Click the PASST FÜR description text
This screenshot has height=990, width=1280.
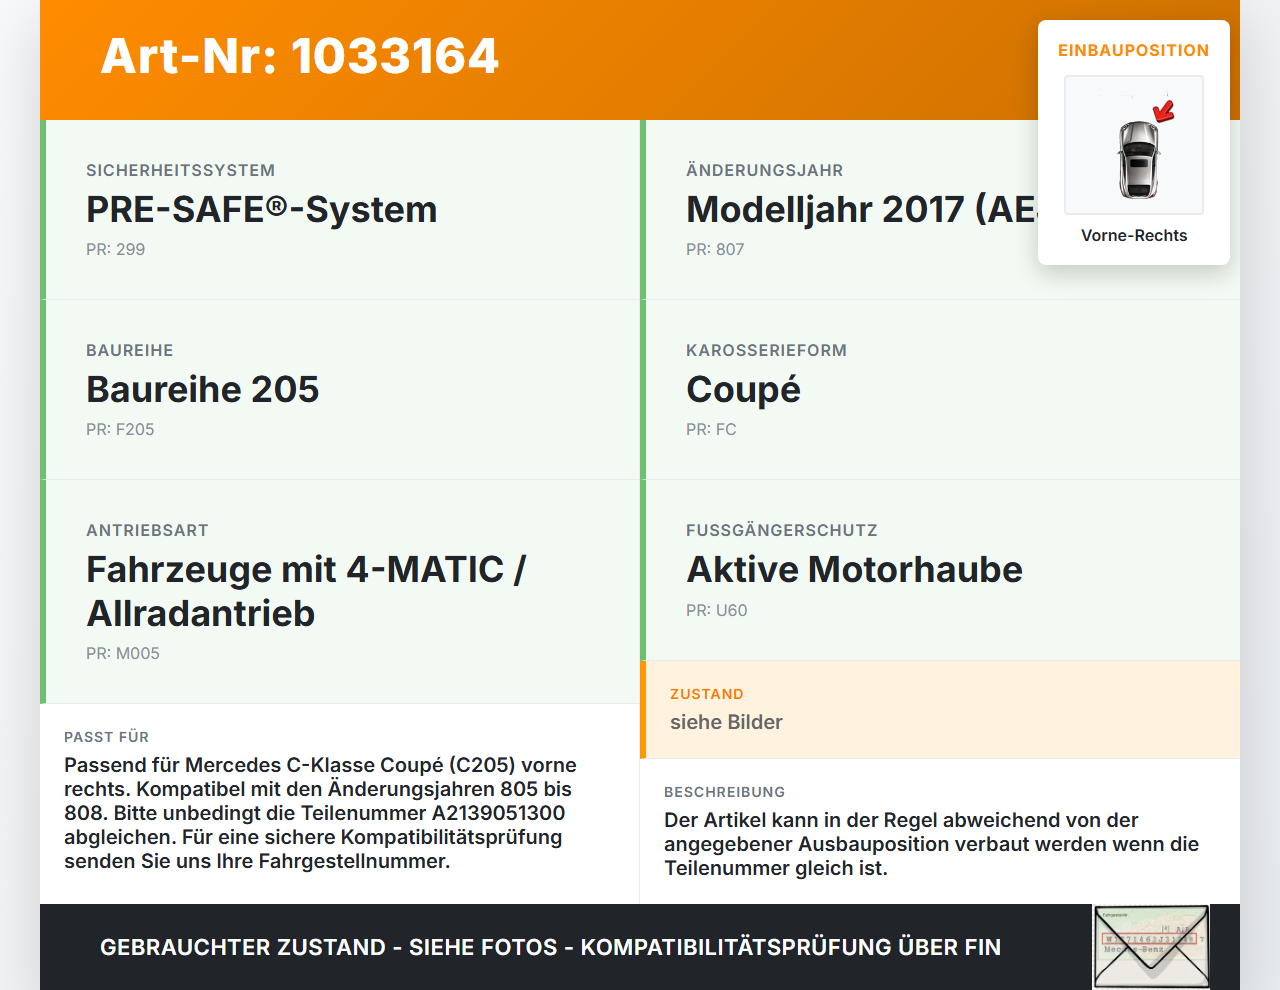tap(320, 813)
